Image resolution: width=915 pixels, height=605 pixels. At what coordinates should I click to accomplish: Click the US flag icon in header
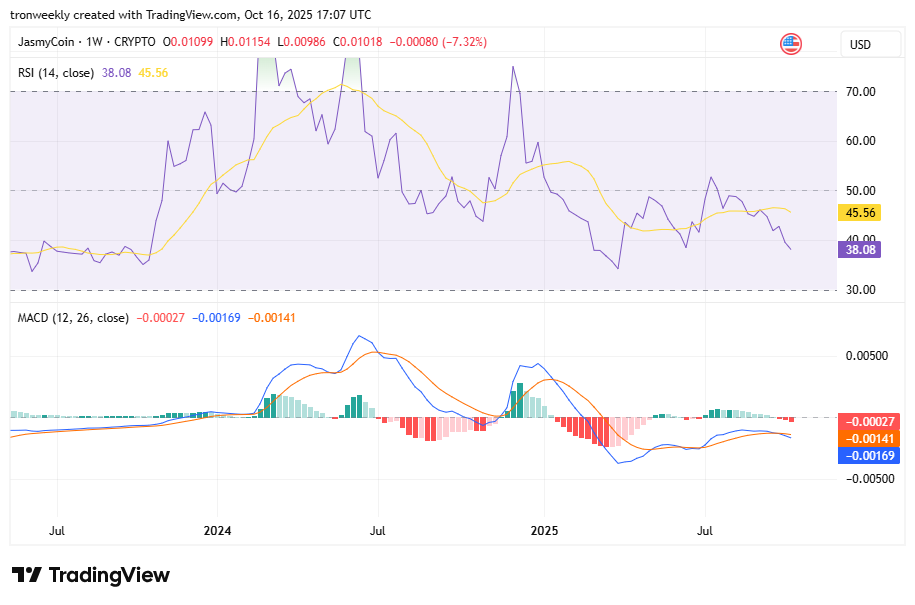click(791, 44)
